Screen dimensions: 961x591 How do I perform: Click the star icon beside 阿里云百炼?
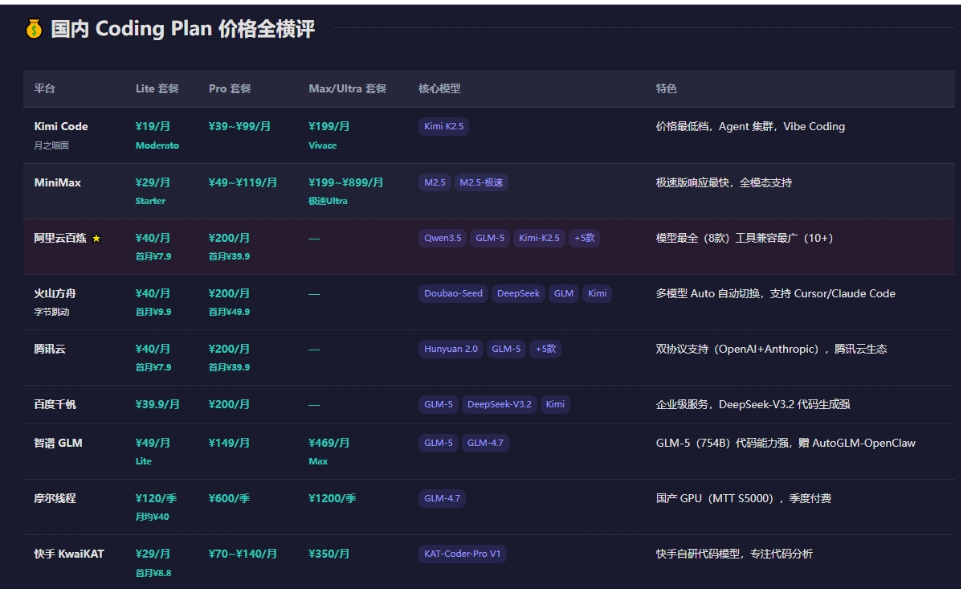tap(96, 239)
